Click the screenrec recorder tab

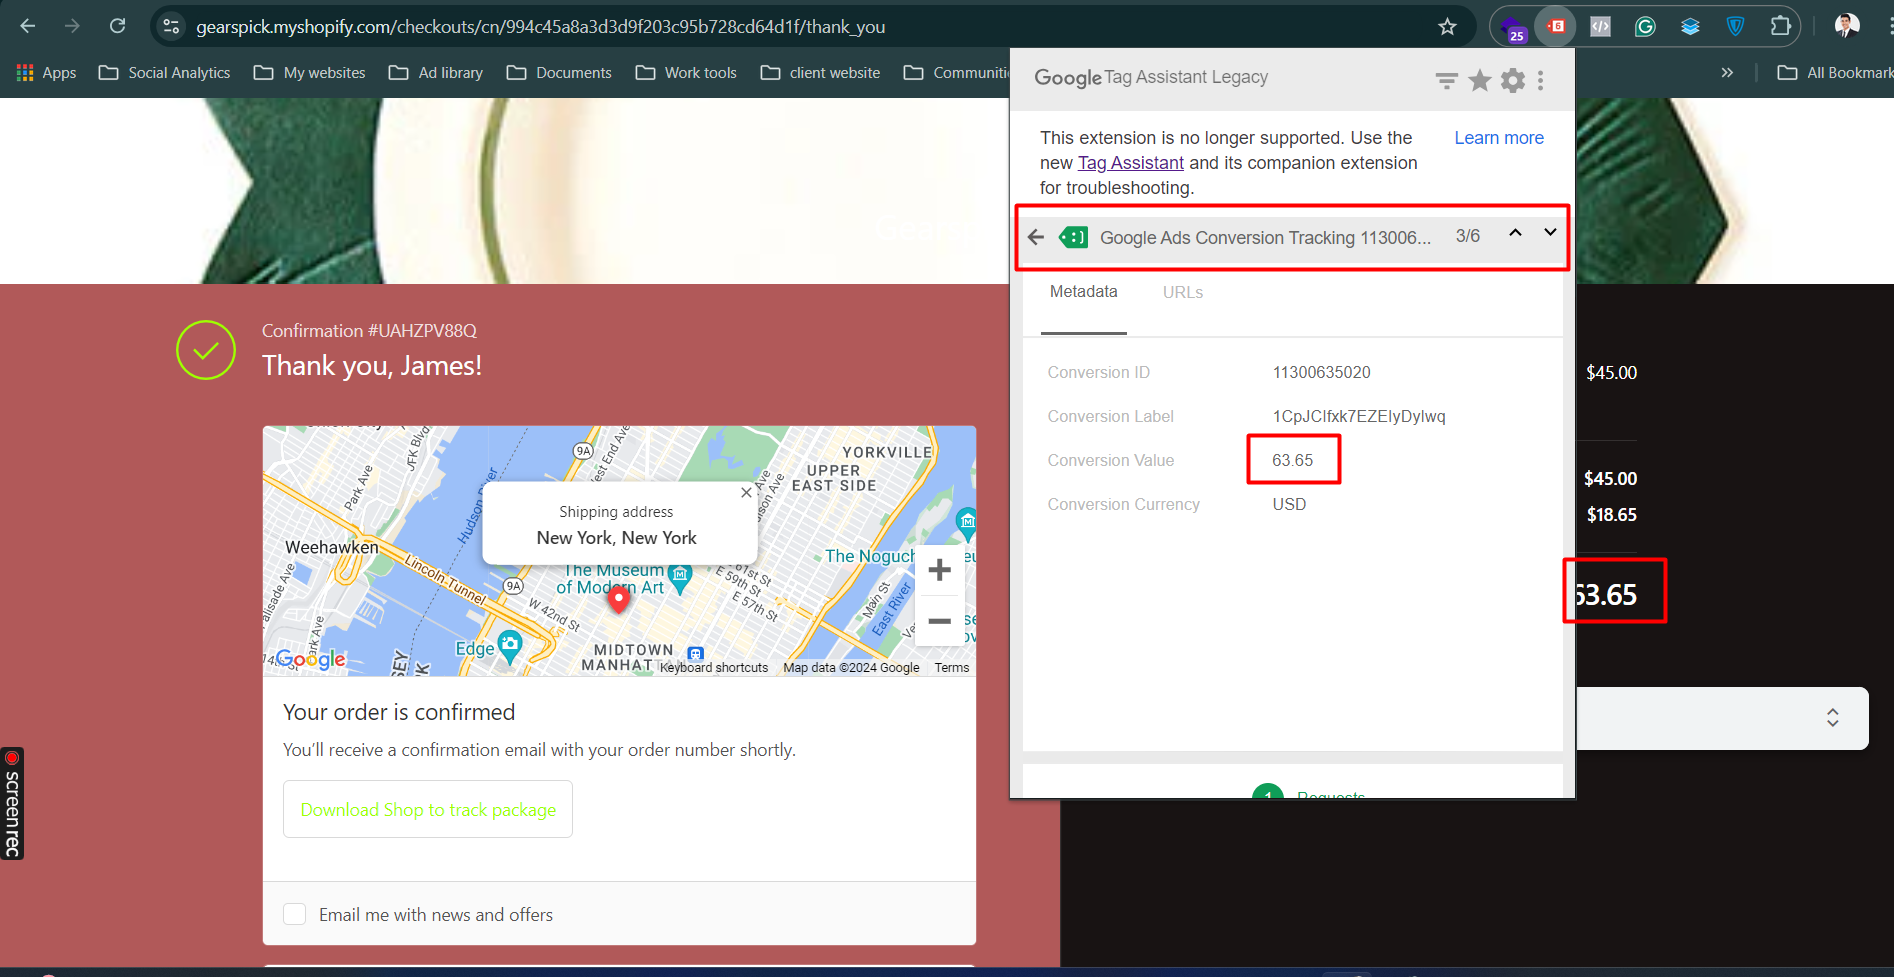[x=12, y=803]
